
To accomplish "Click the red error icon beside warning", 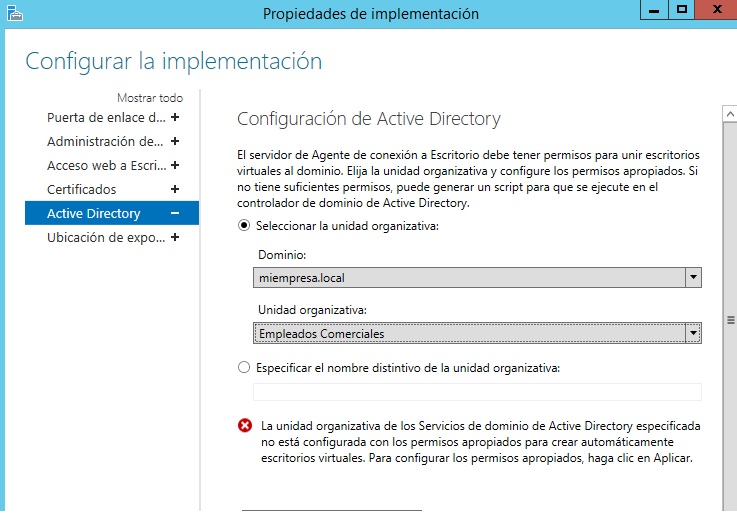I will click(245, 426).
